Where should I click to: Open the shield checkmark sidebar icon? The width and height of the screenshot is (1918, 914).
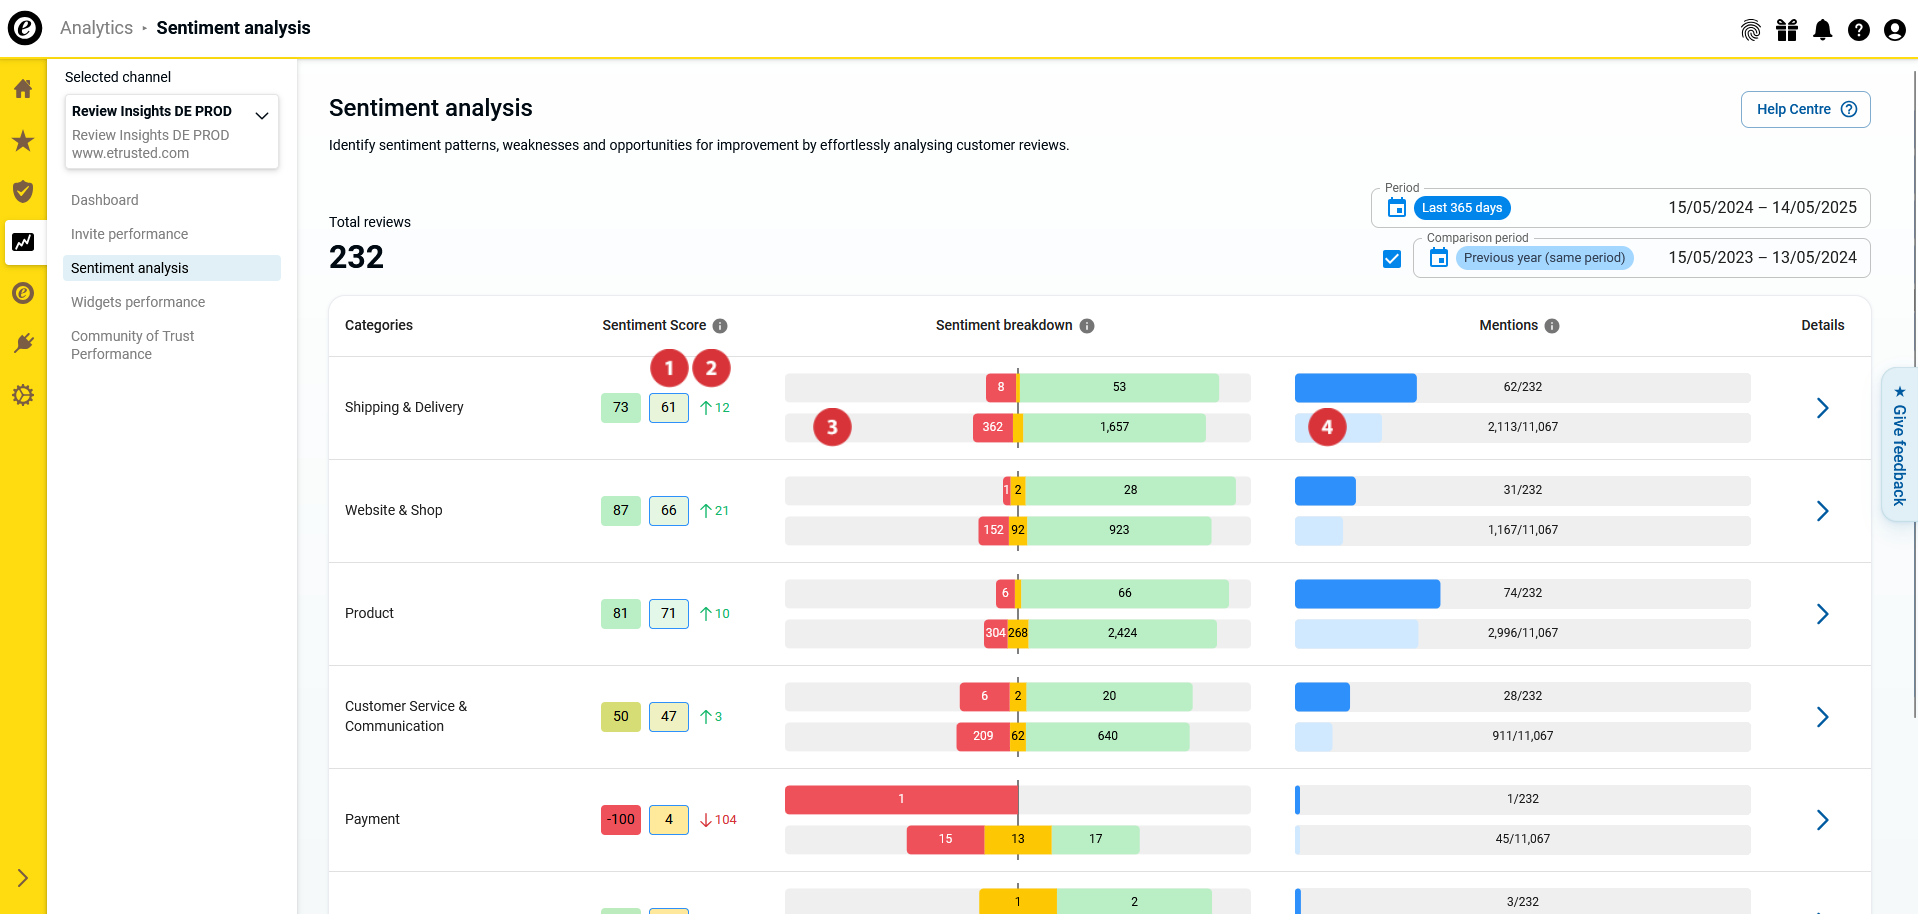[23, 191]
